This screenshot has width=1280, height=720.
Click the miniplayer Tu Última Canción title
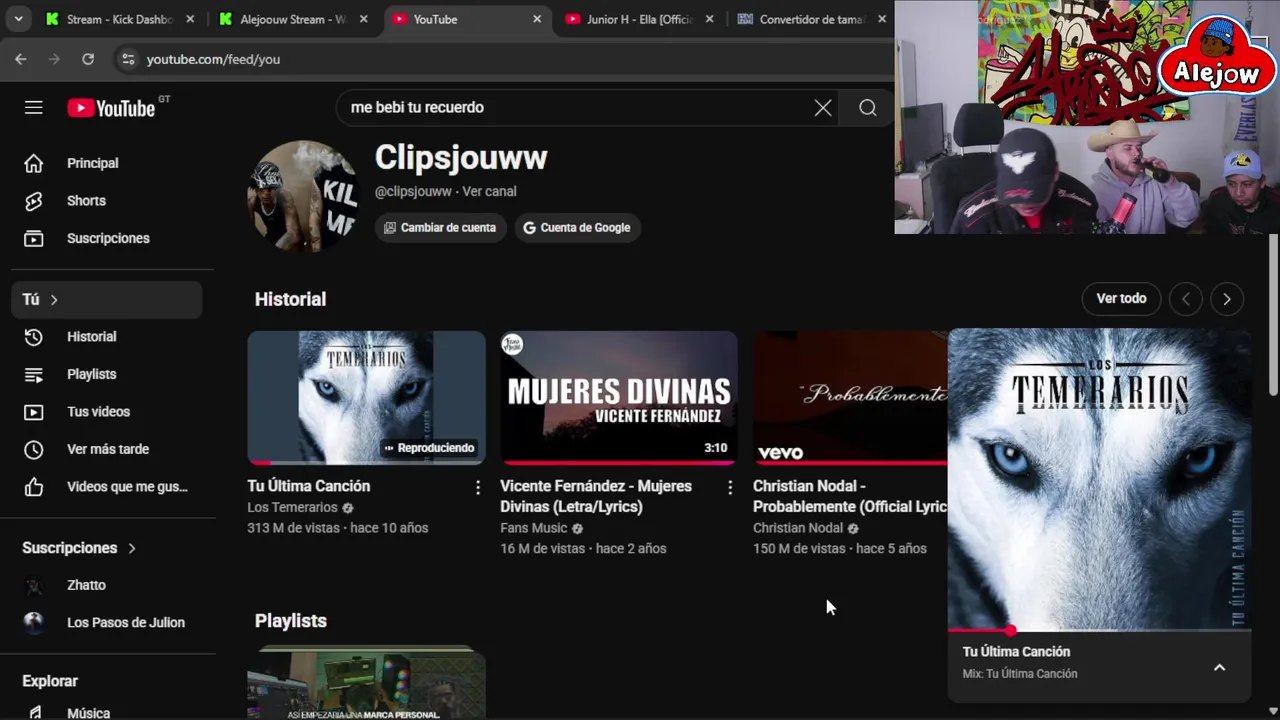pos(1016,652)
